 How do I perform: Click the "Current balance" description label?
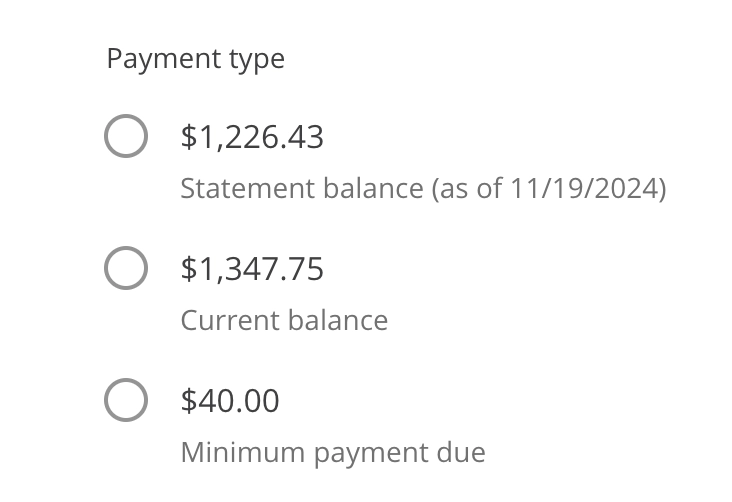tap(284, 321)
